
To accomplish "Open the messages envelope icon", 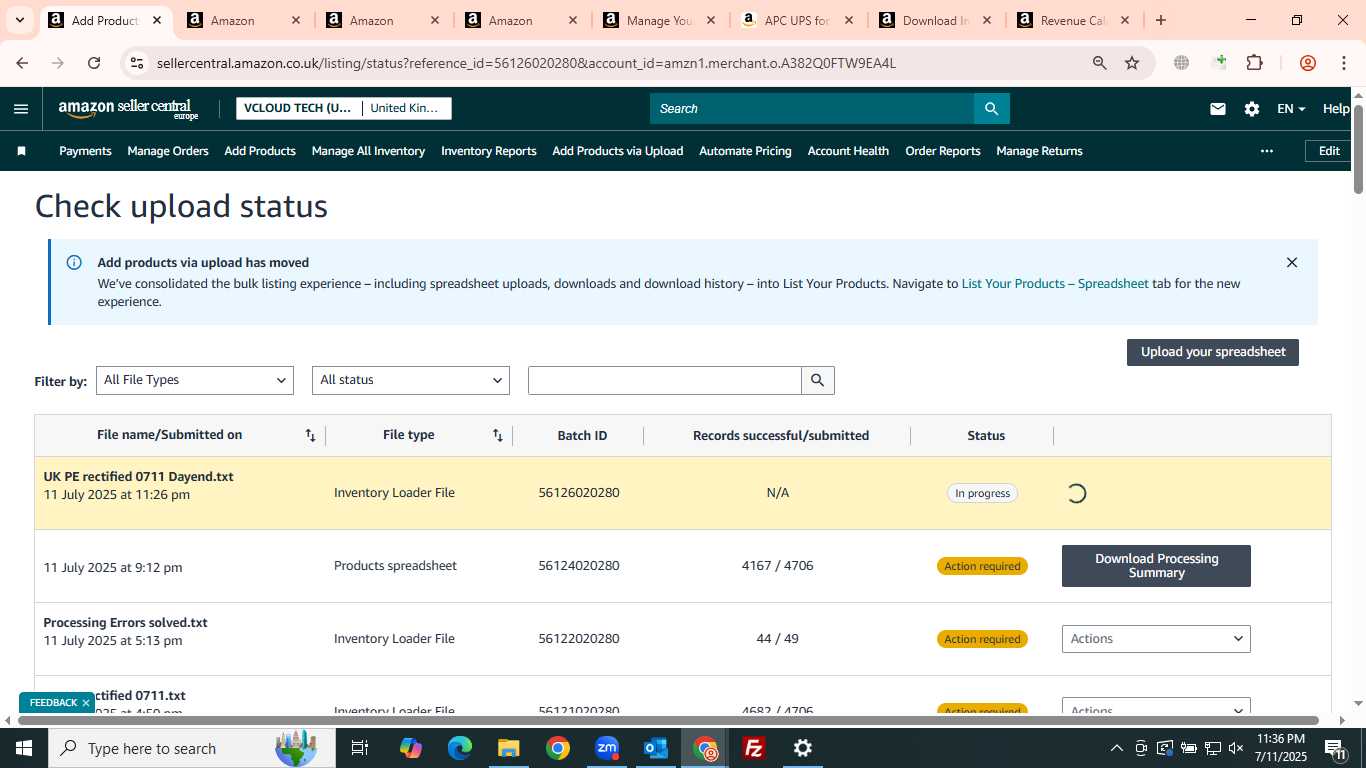I will coord(1218,109).
